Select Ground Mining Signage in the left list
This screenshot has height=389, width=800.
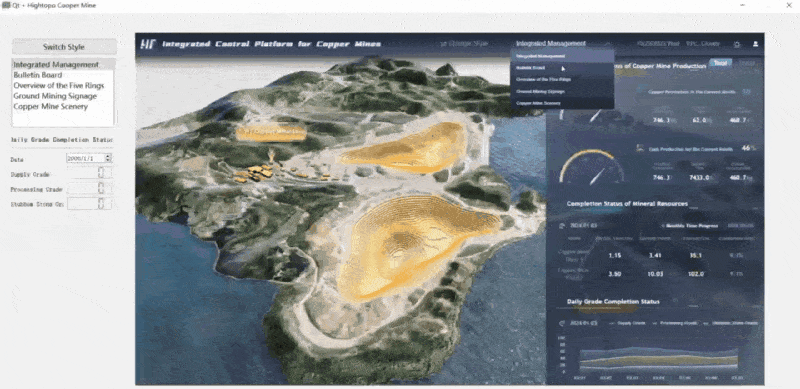[x=63, y=96]
